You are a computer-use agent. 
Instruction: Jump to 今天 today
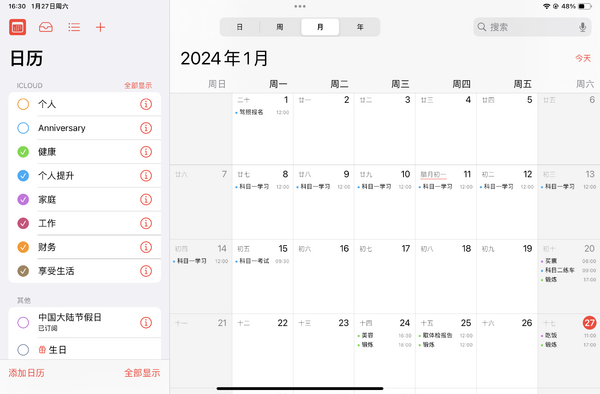(x=583, y=58)
